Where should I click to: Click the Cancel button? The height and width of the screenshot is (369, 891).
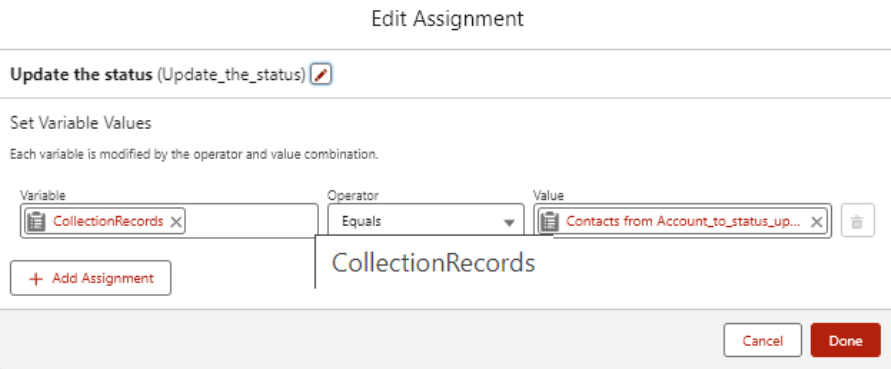tap(763, 341)
